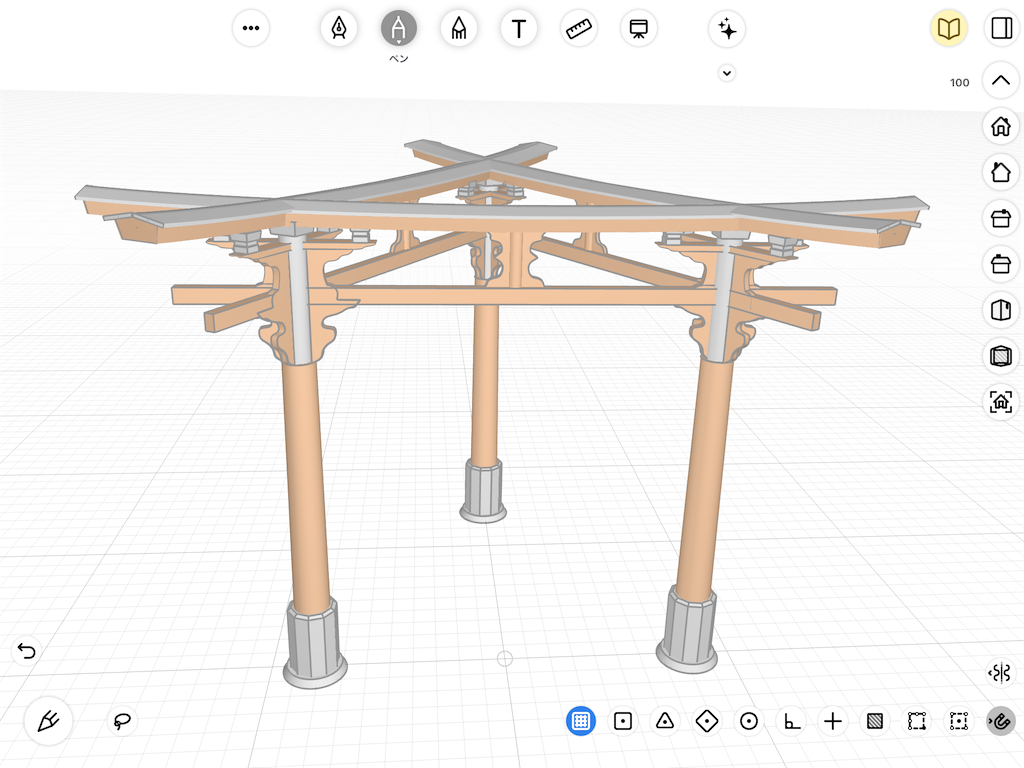1024x768 pixels.
Task: Select the side view cube icon
Action: click(x=1000, y=310)
